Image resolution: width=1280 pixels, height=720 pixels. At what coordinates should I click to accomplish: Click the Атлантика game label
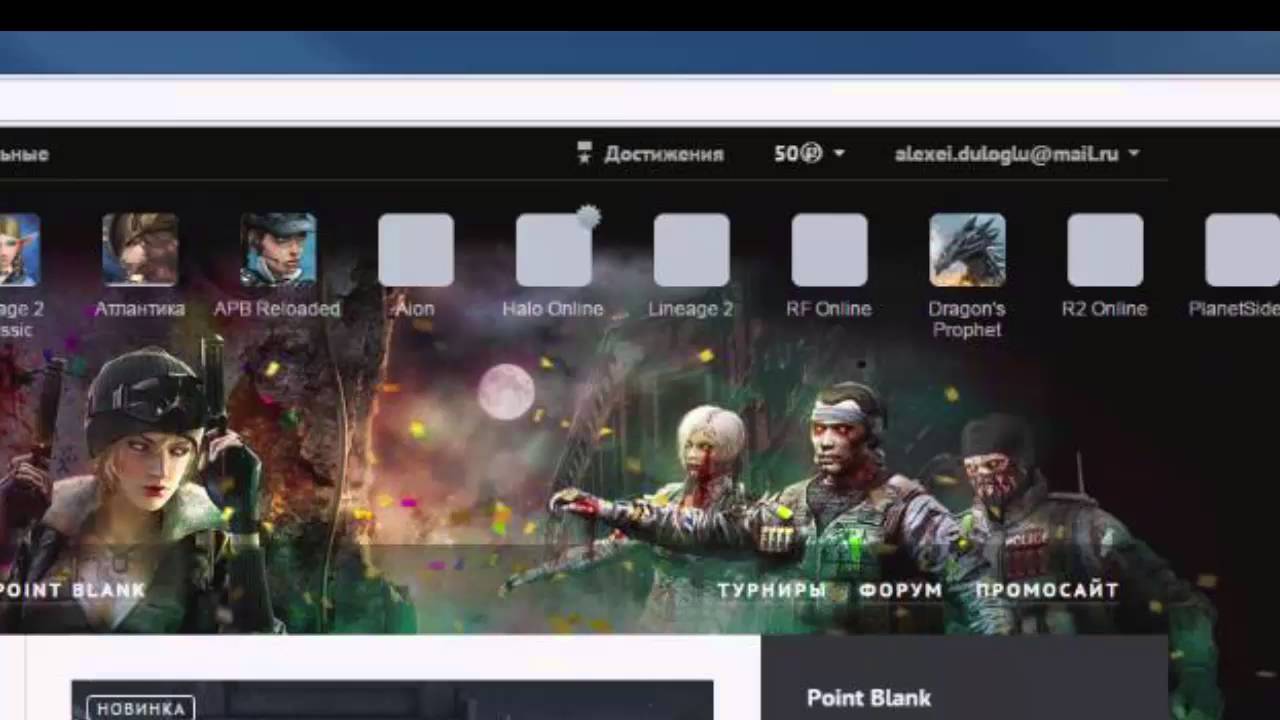140,309
